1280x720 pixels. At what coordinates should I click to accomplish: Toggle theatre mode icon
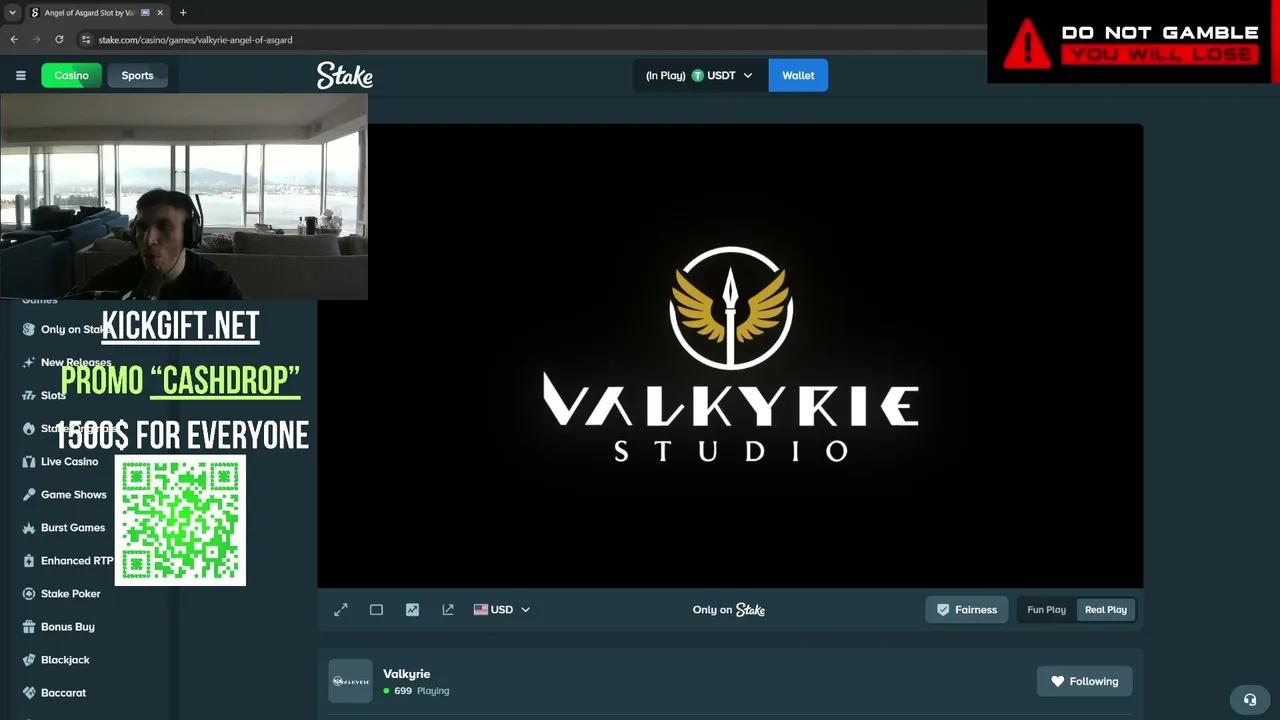click(376, 609)
